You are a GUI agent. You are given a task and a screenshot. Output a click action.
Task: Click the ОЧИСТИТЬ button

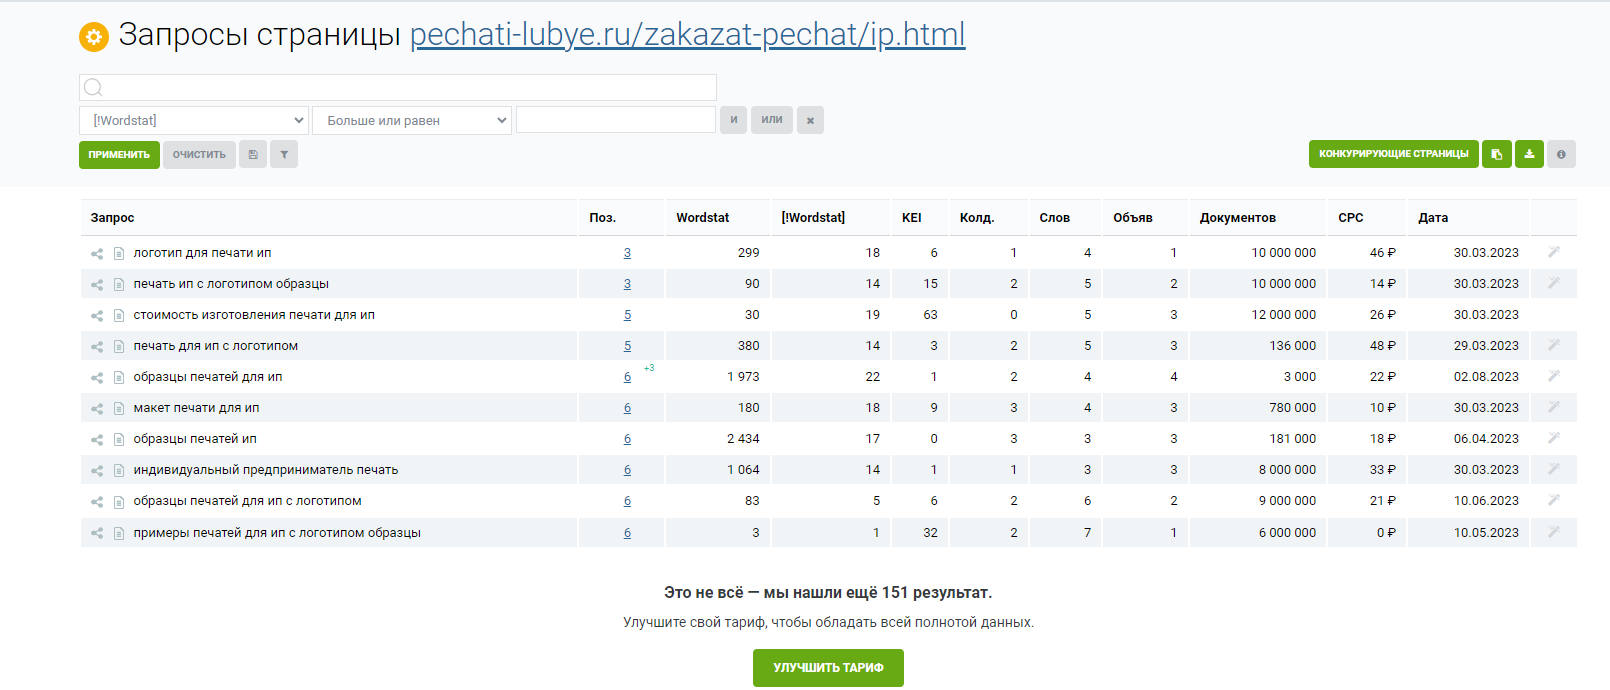coord(199,154)
